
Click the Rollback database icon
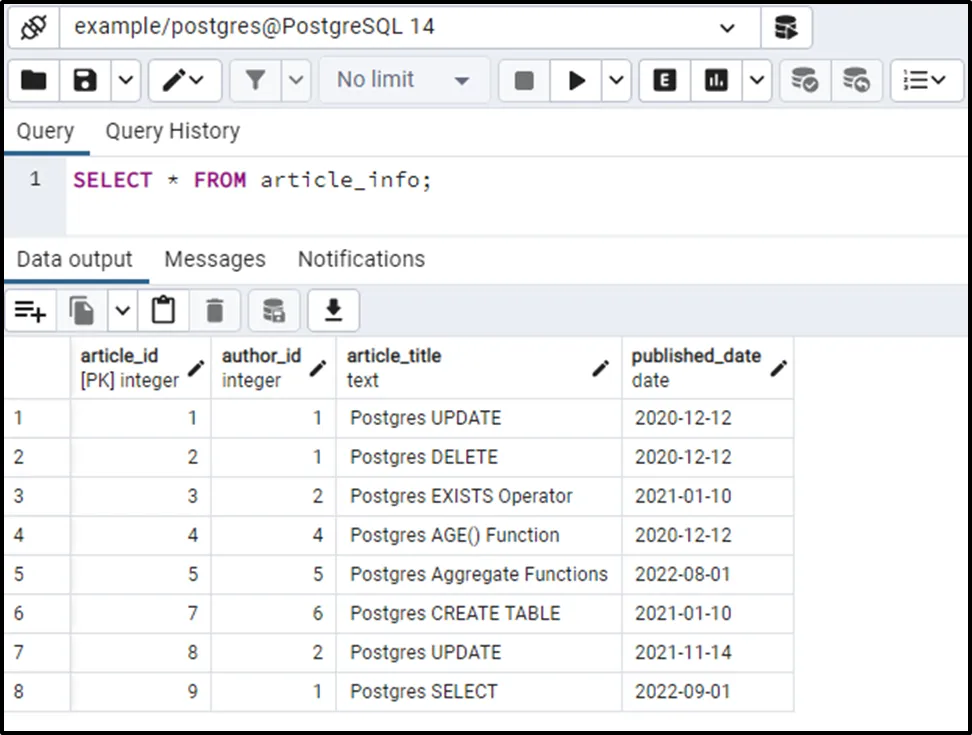tap(856, 81)
